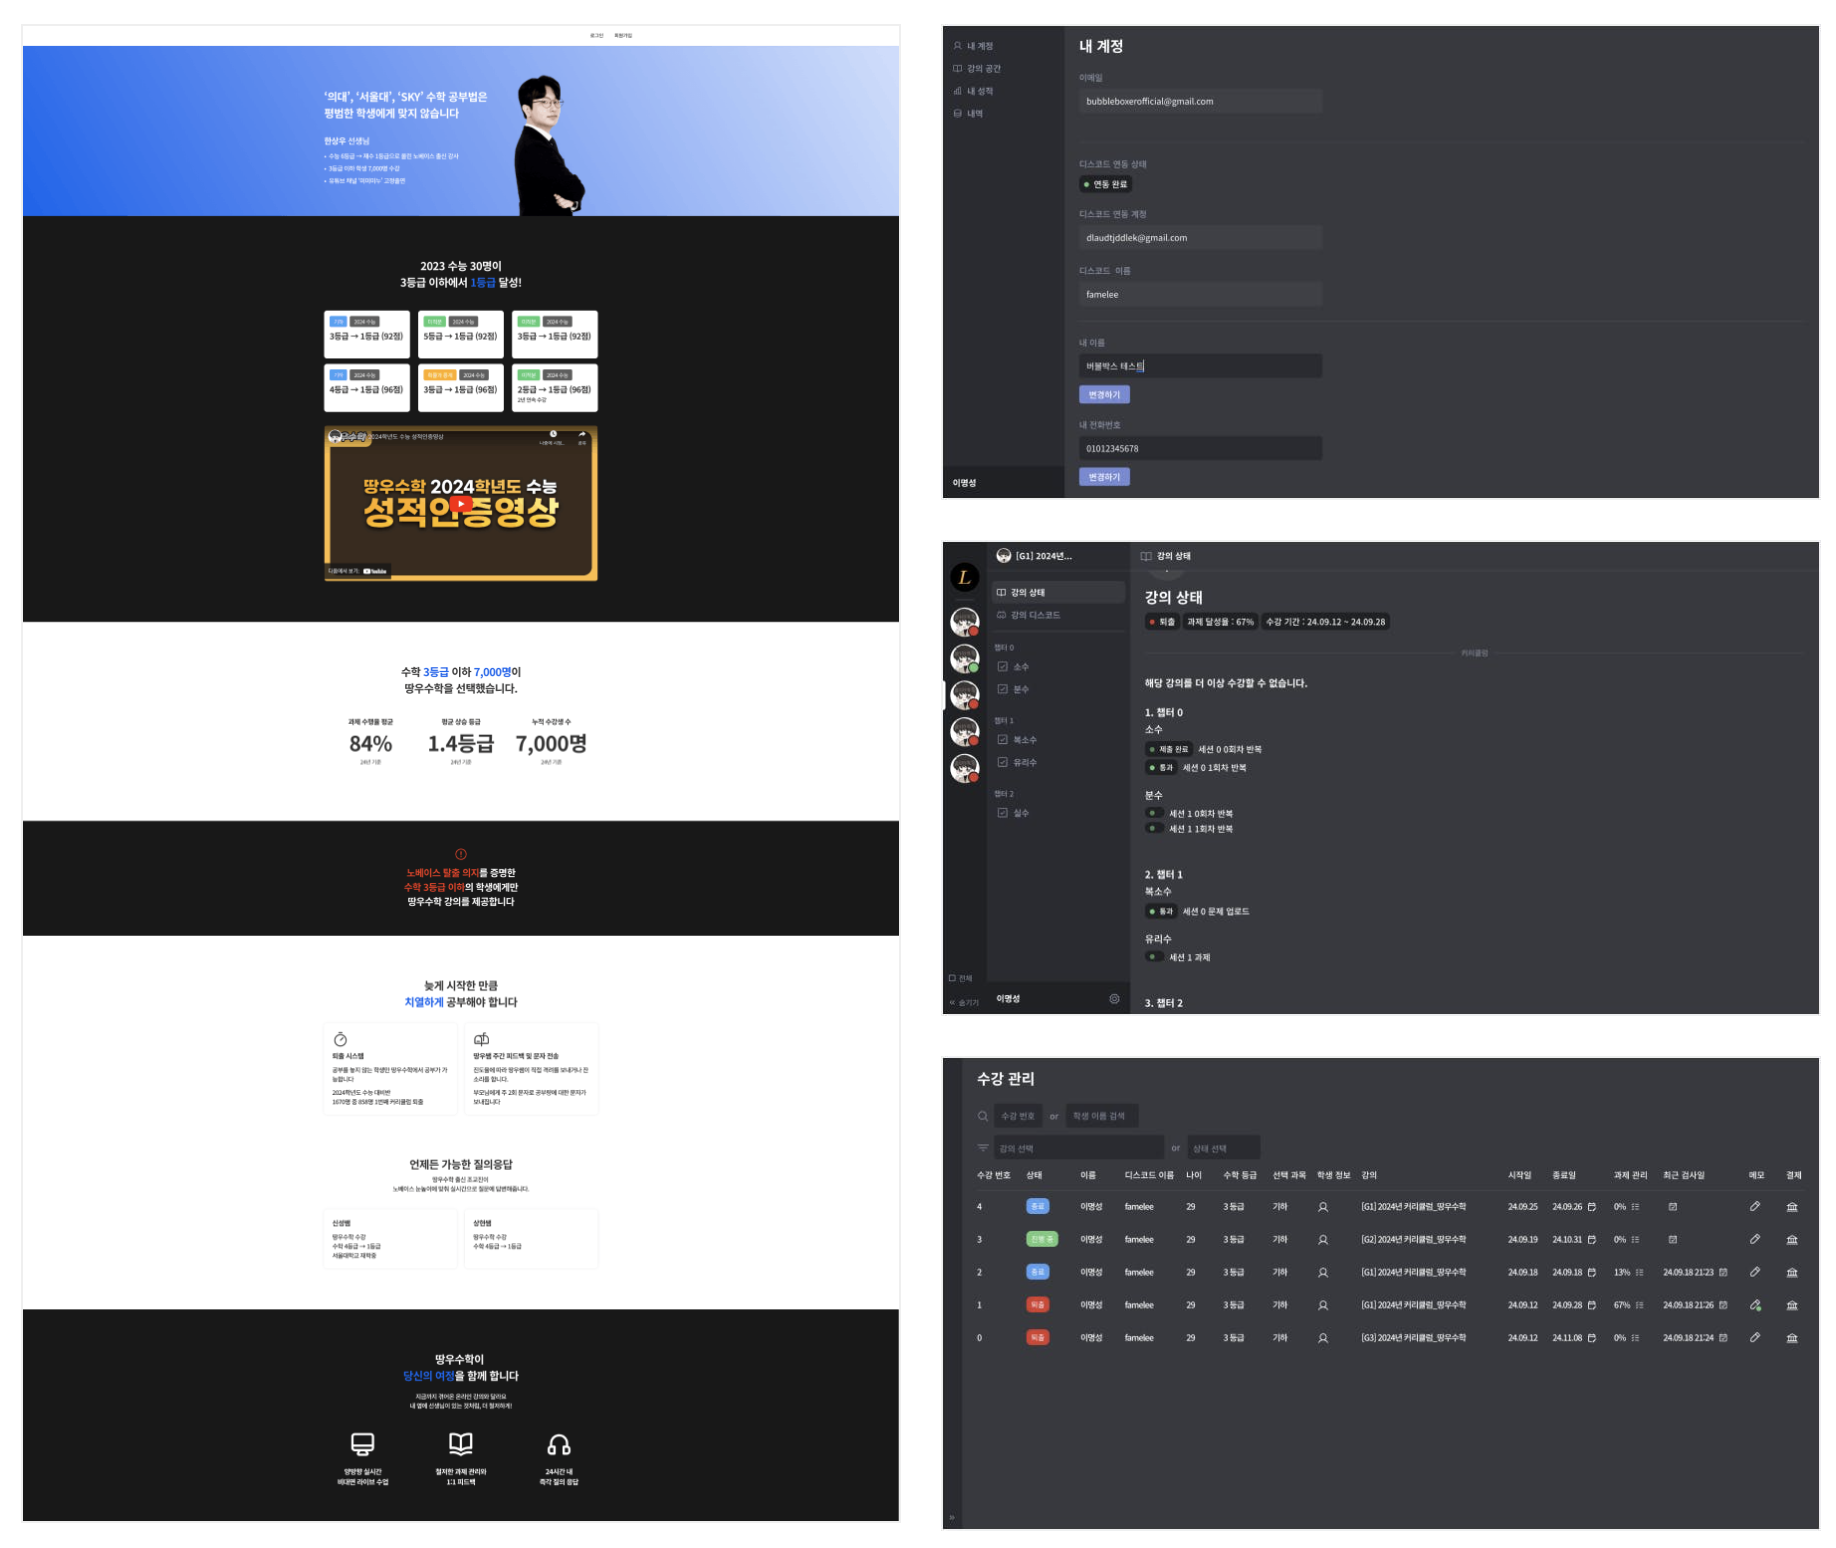Viewport: 1836px width, 1548px height.
Task: Open 내 성적 in the account sidebar
Action: pos(979,91)
